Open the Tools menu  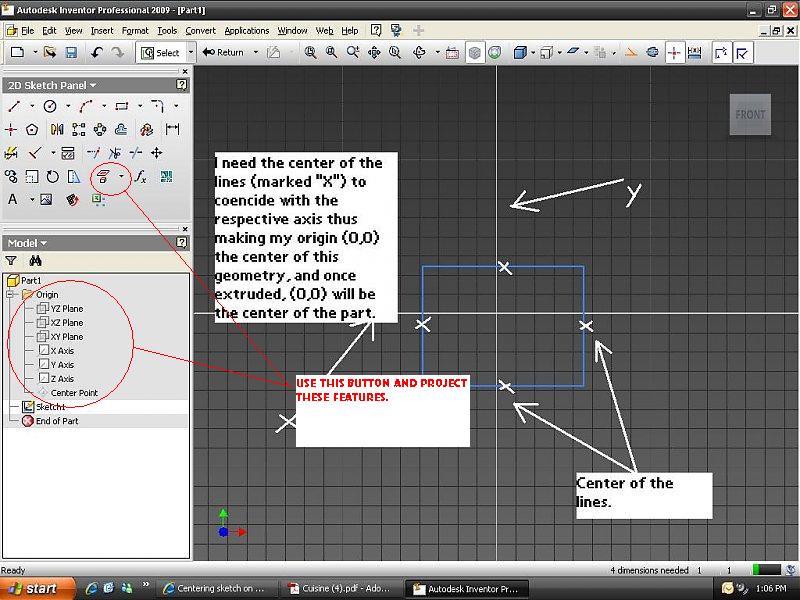[x=167, y=31]
